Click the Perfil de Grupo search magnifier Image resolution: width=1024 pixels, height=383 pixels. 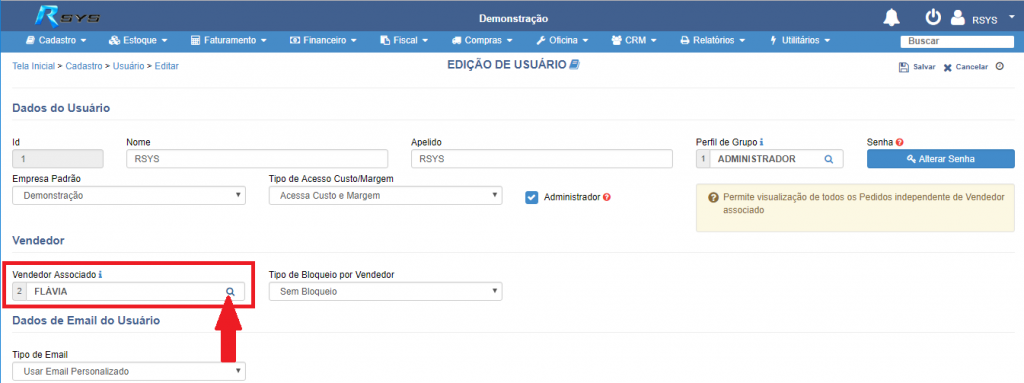(x=828, y=159)
